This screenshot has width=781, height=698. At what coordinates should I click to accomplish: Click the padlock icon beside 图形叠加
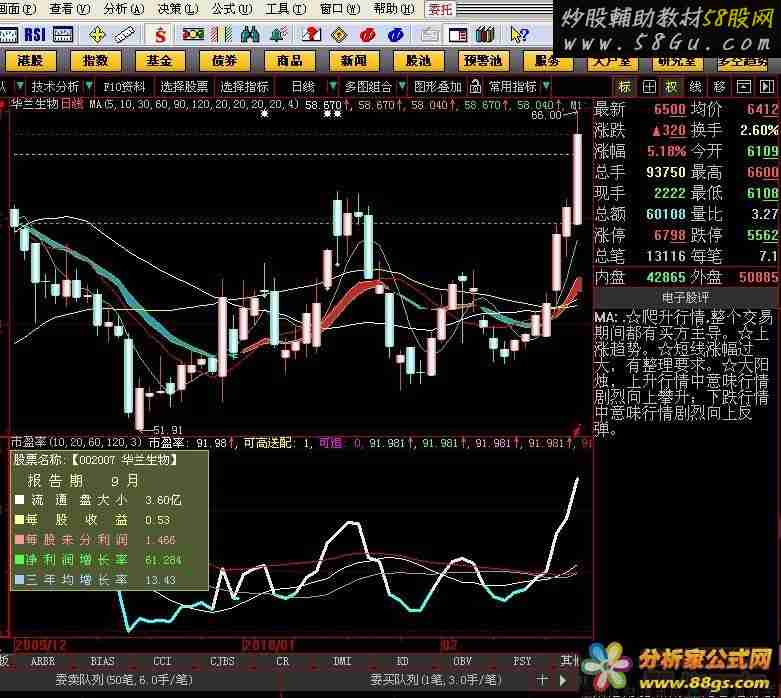pyautogui.click(x=475, y=87)
